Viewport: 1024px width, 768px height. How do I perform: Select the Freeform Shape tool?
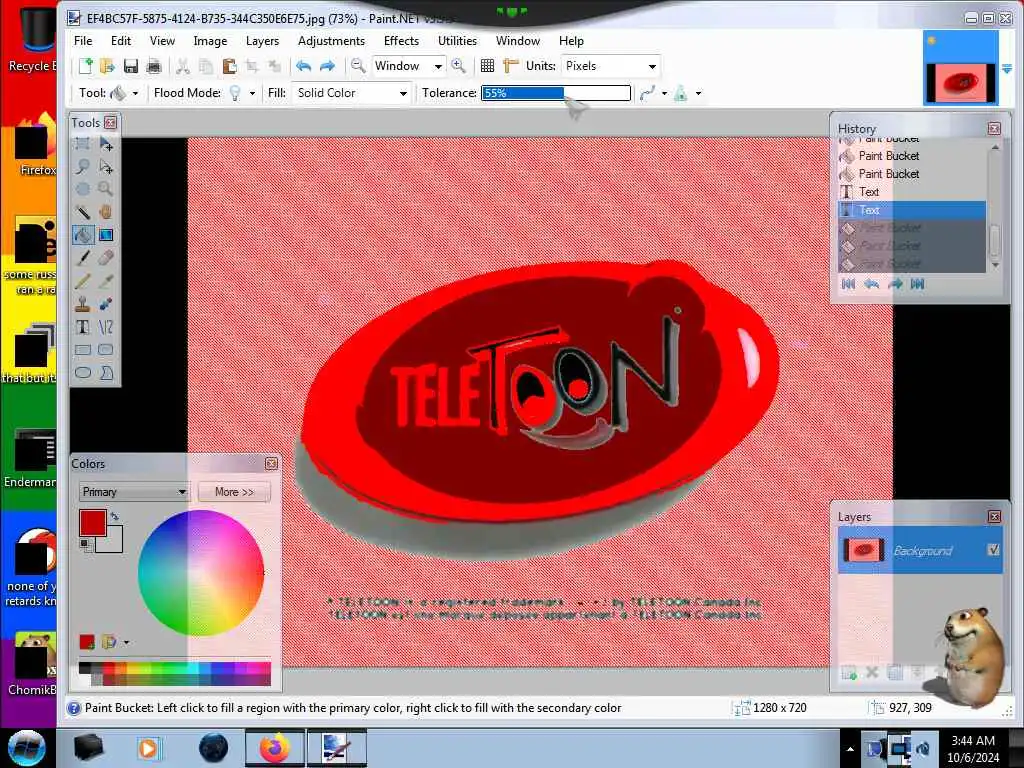[x=106, y=373]
